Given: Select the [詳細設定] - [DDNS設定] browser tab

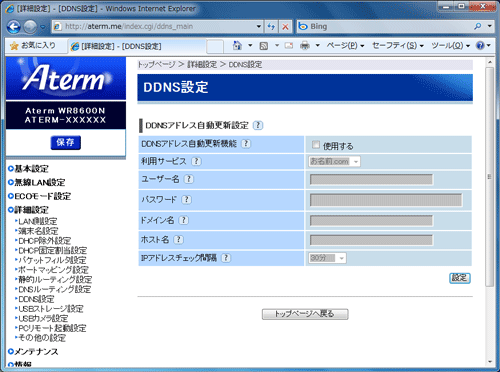Looking at the screenshot, I should 137,46.
